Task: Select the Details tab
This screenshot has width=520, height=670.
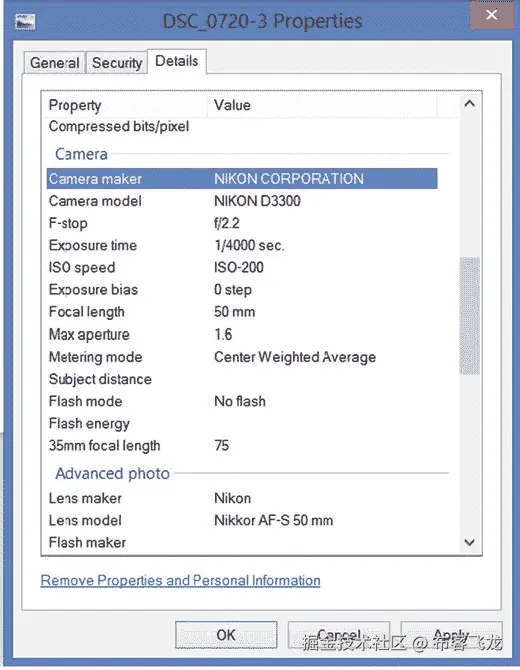Action: [176, 61]
